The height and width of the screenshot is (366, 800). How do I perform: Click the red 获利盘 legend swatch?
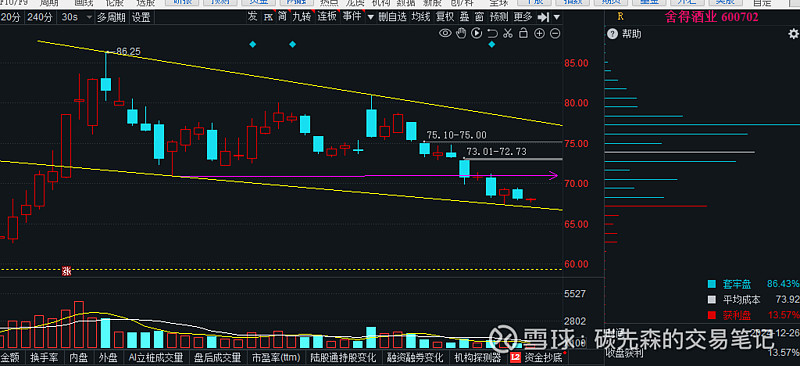[712, 315]
